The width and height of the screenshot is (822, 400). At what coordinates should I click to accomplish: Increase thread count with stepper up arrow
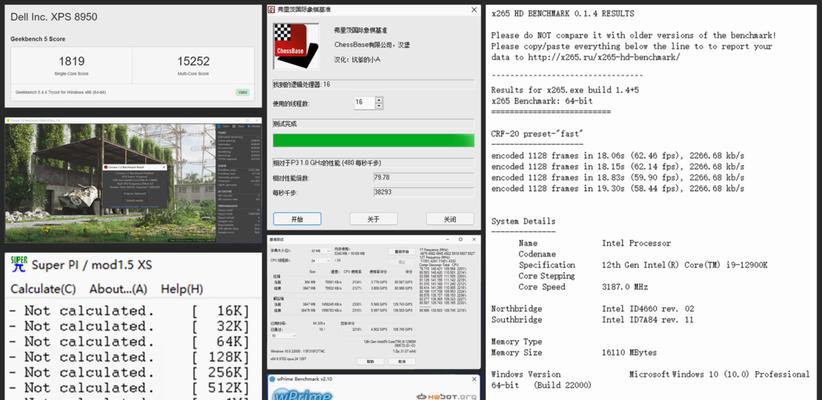point(379,100)
